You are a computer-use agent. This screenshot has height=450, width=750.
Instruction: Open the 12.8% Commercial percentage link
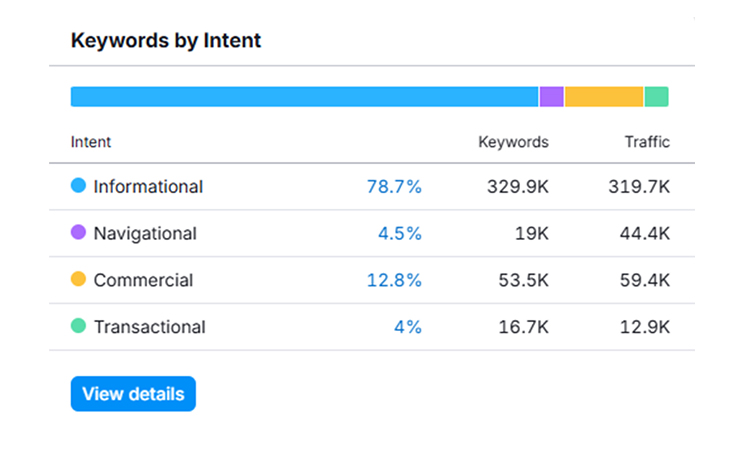tap(394, 281)
